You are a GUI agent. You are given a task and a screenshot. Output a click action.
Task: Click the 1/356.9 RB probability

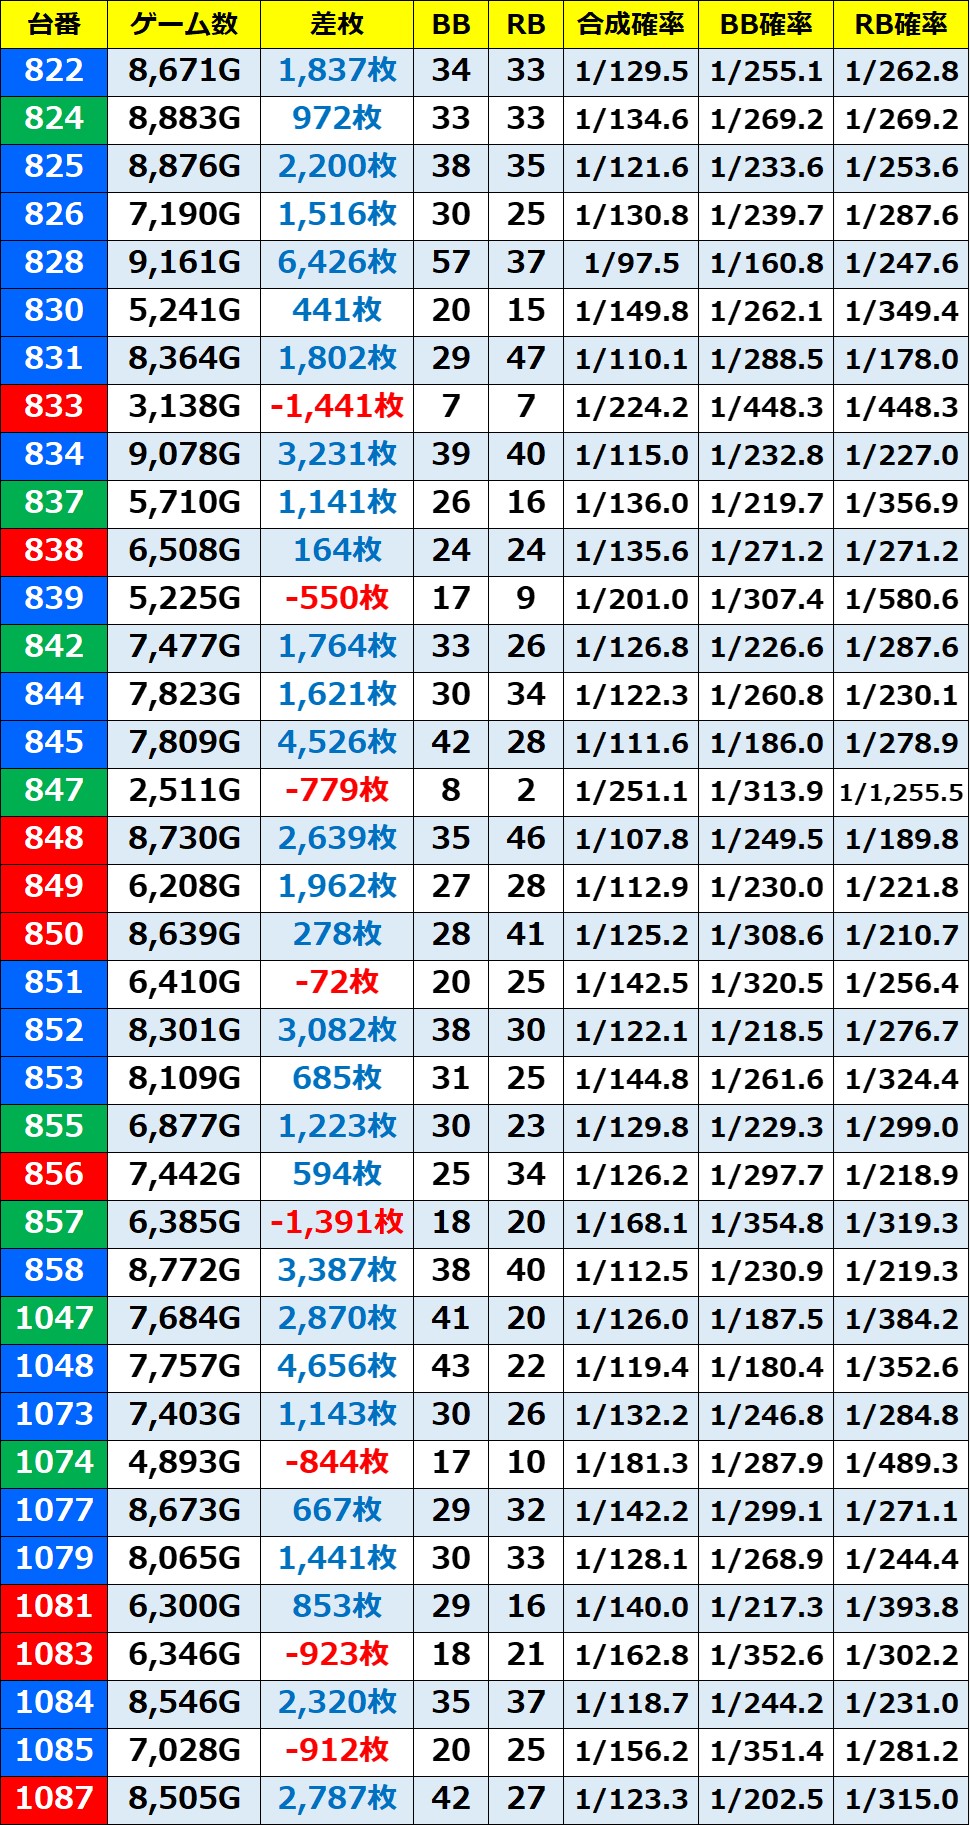(x=901, y=505)
